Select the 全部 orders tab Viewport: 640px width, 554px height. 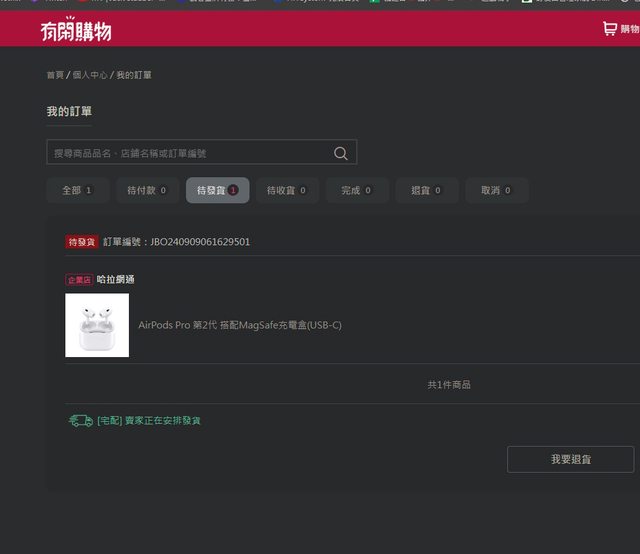pyautogui.click(x=77, y=190)
